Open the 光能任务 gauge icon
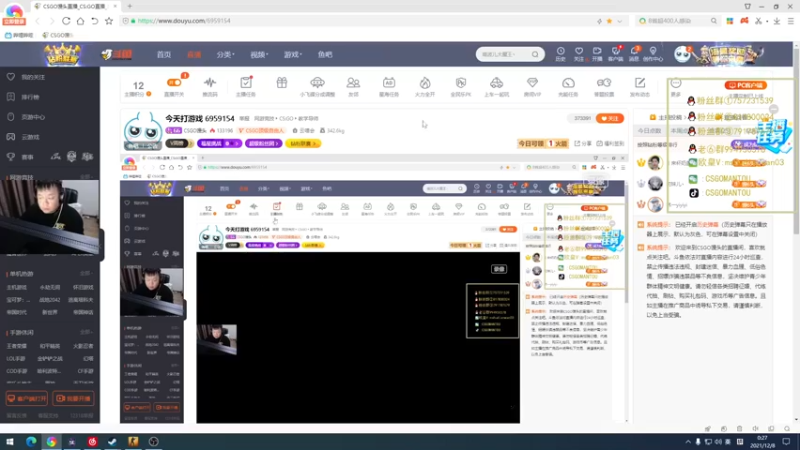This screenshot has height=450, width=800. [568, 86]
